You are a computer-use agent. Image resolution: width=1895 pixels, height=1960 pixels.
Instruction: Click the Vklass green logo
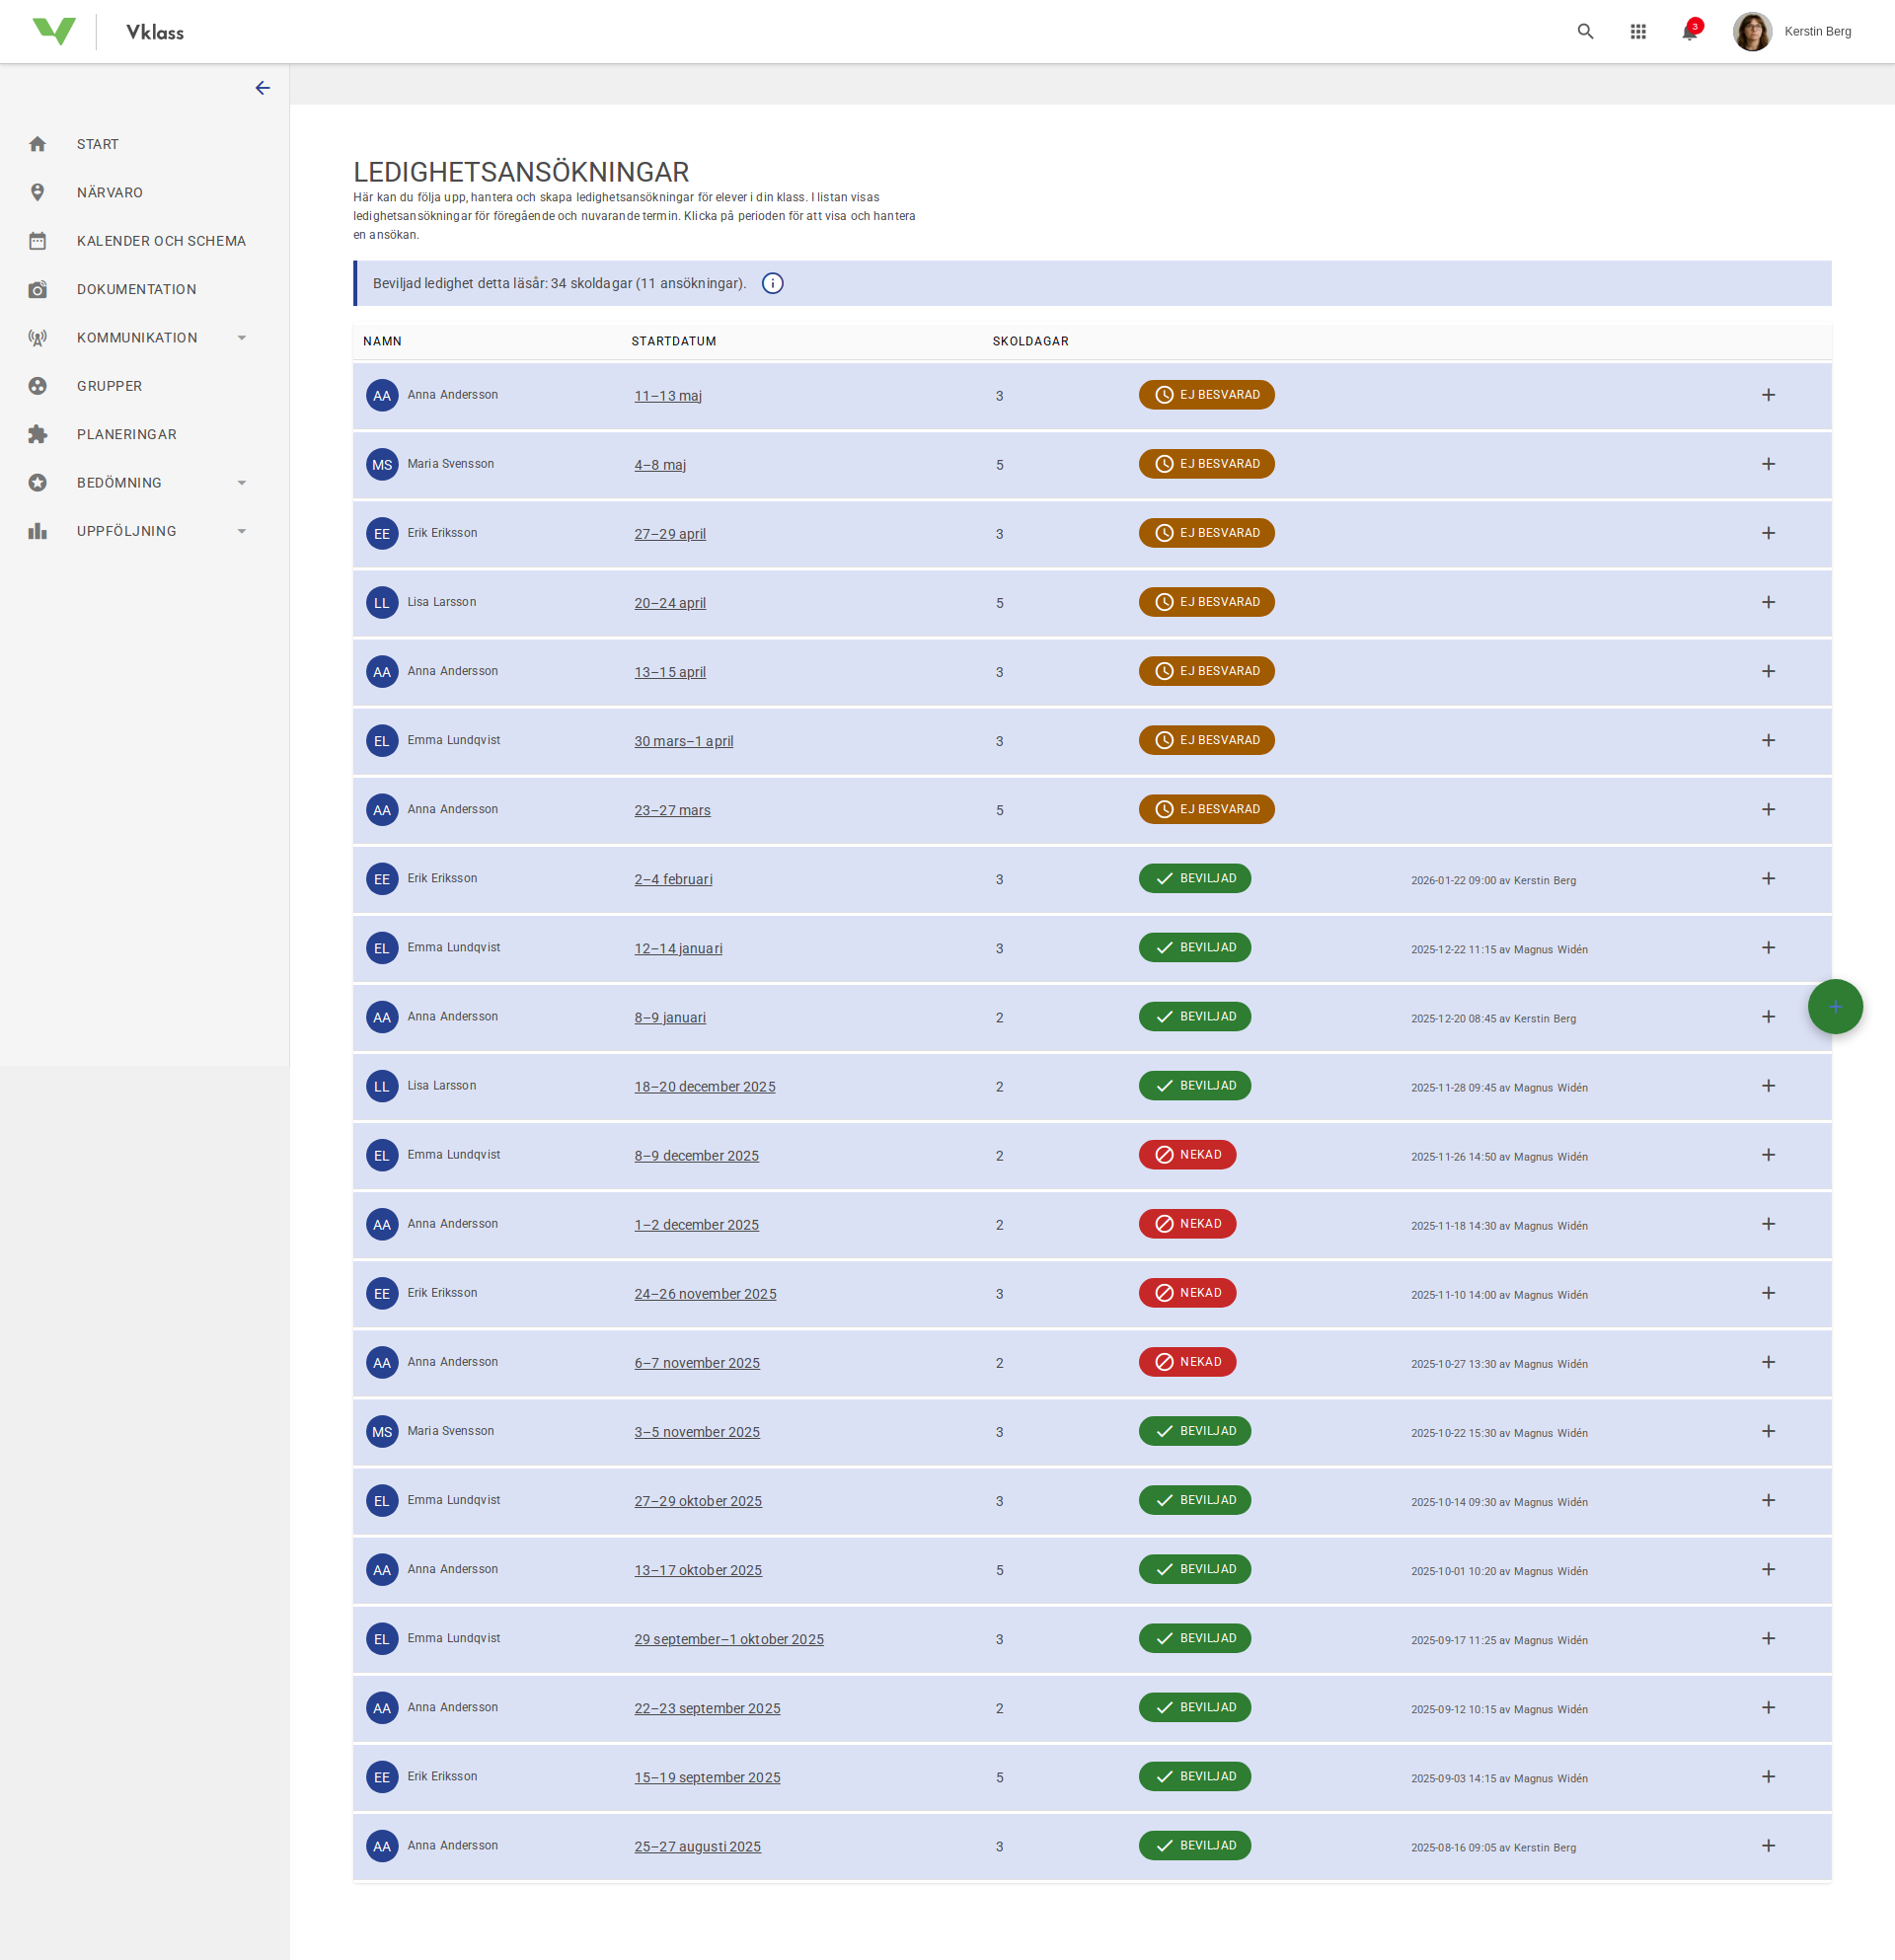pyautogui.click(x=54, y=31)
